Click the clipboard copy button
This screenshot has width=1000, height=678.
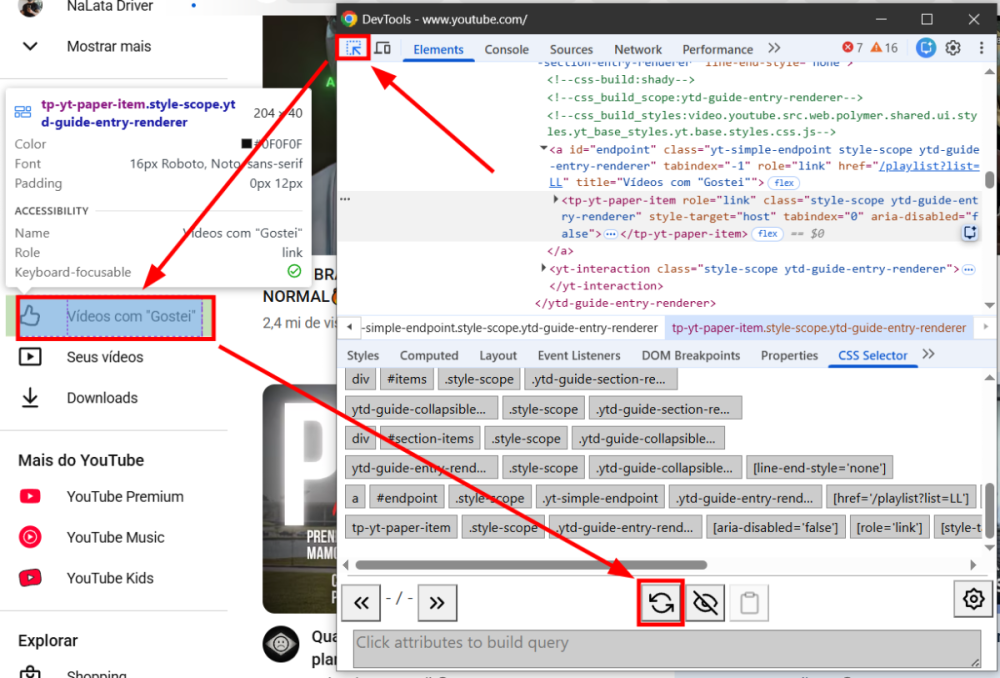click(749, 602)
